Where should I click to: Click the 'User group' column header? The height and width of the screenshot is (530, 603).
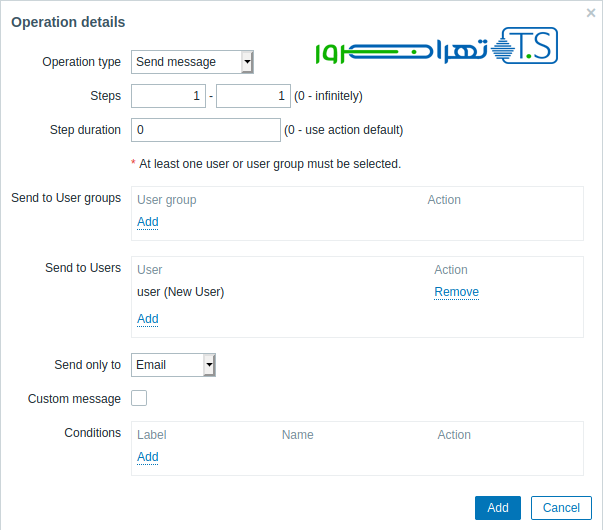(x=167, y=200)
